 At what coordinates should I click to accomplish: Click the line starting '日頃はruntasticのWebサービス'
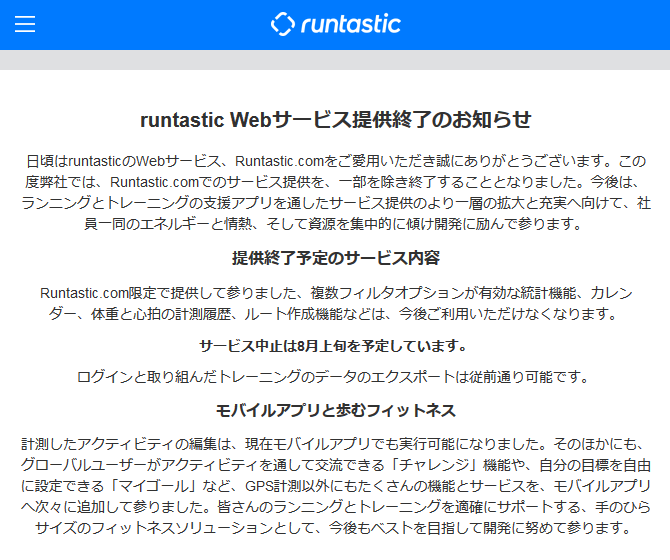[335, 160]
